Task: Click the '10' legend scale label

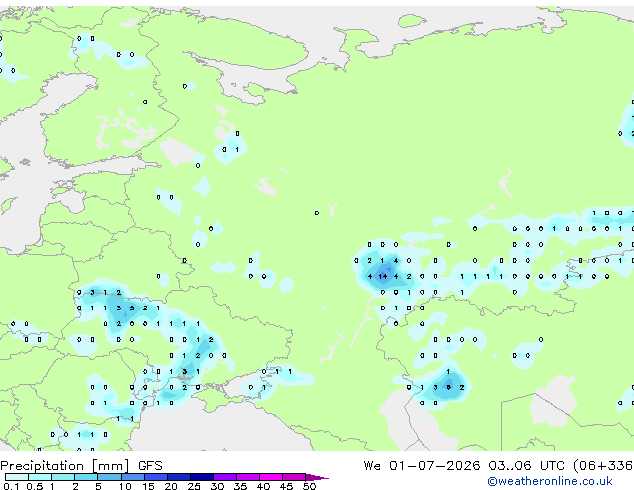Action: pyautogui.click(x=125, y=486)
